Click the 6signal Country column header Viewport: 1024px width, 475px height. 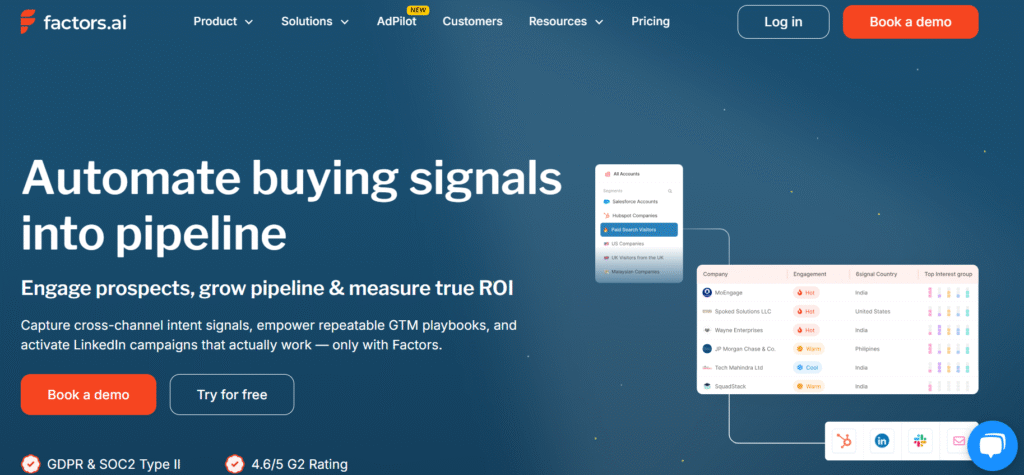876,274
